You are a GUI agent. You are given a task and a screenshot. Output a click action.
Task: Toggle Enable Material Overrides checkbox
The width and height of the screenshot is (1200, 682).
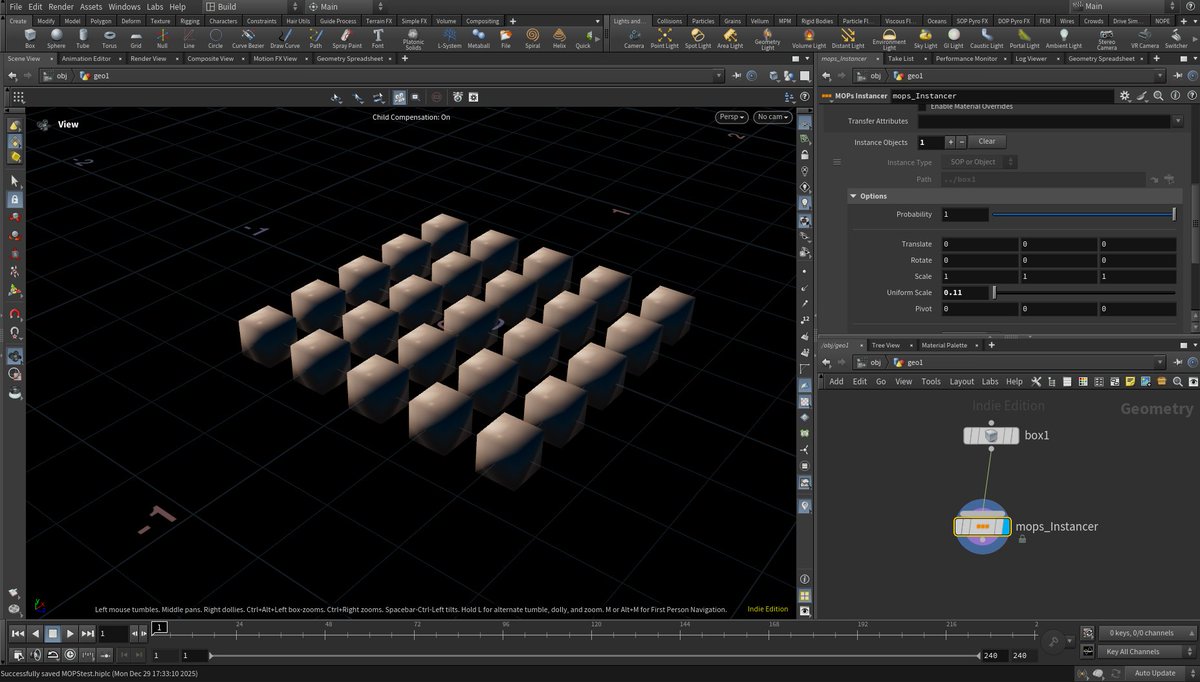pyautogui.click(x=923, y=106)
